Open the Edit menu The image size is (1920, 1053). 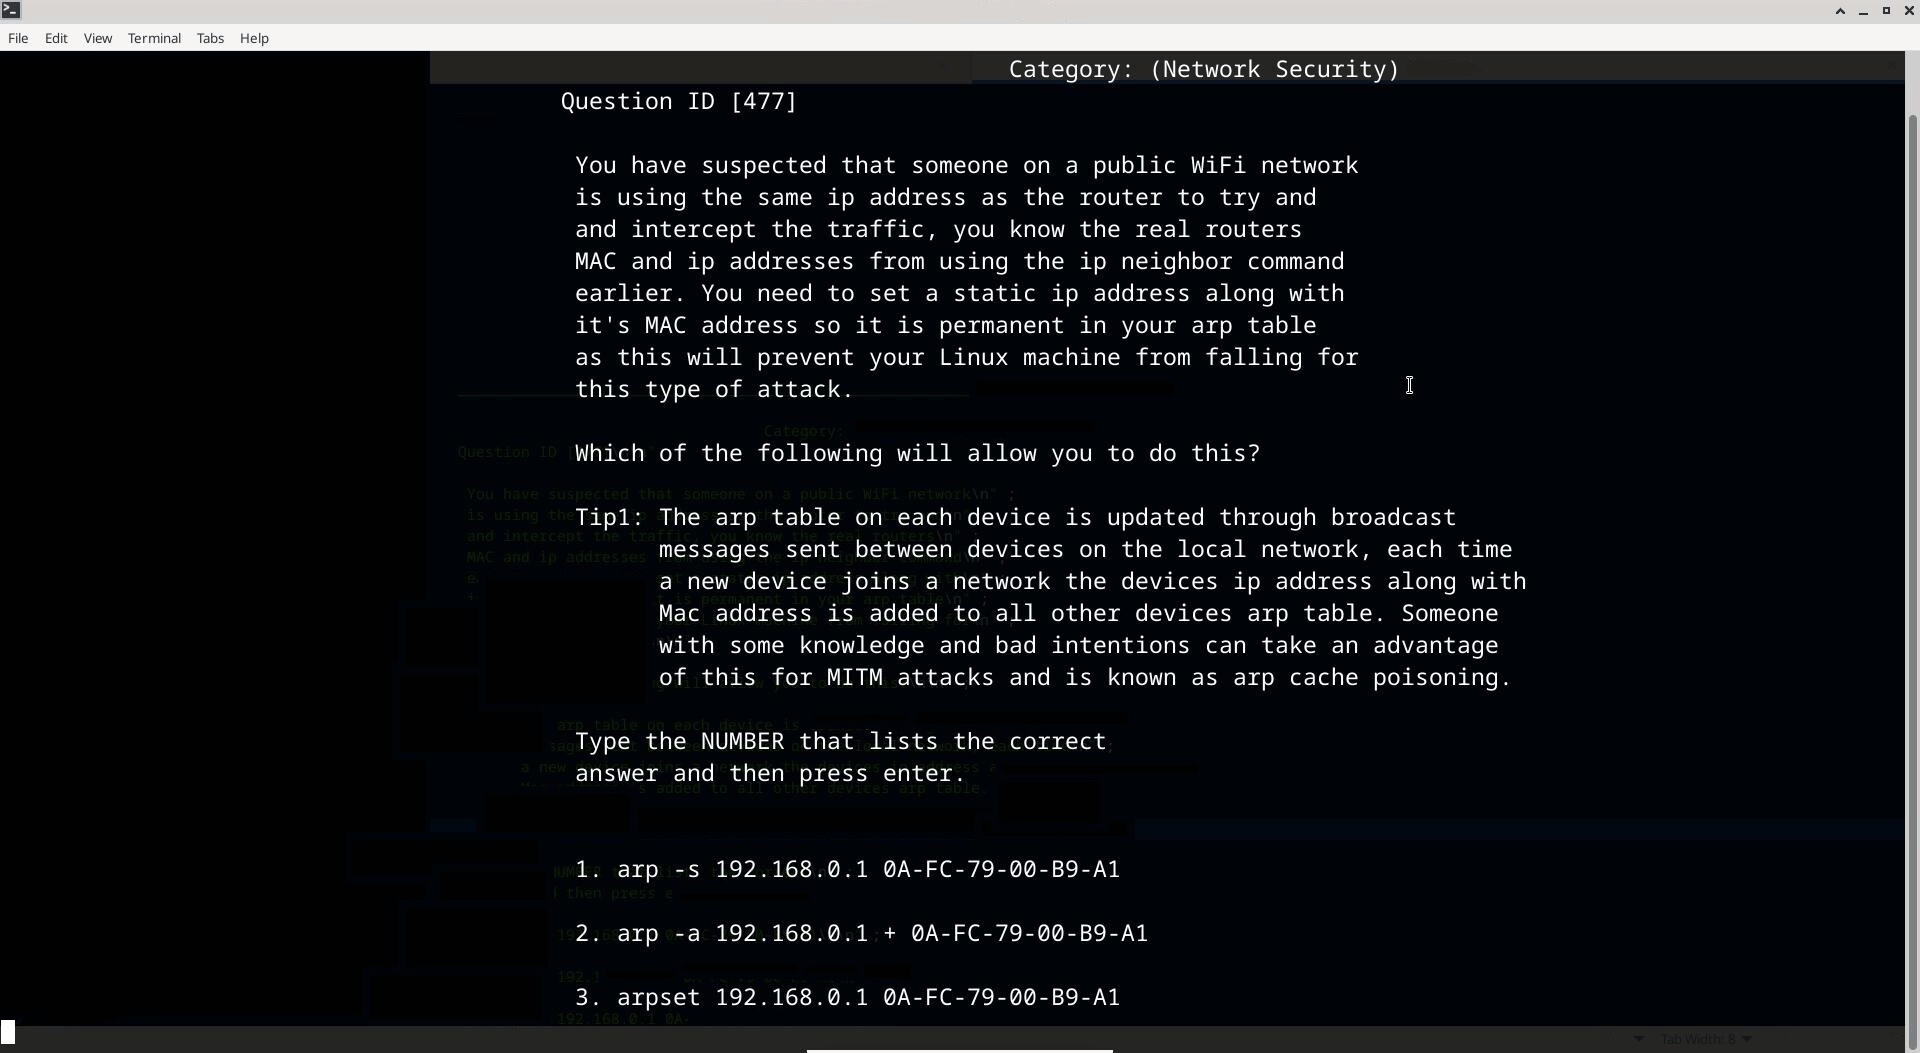click(x=56, y=38)
